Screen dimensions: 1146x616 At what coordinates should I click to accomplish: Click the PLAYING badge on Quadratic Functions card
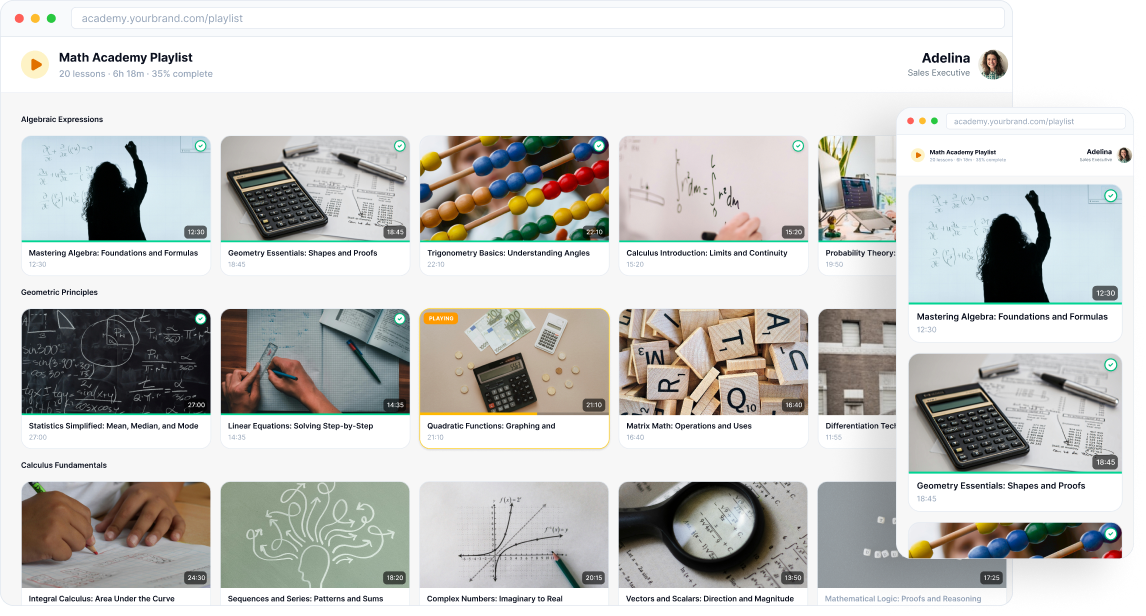coord(441,319)
